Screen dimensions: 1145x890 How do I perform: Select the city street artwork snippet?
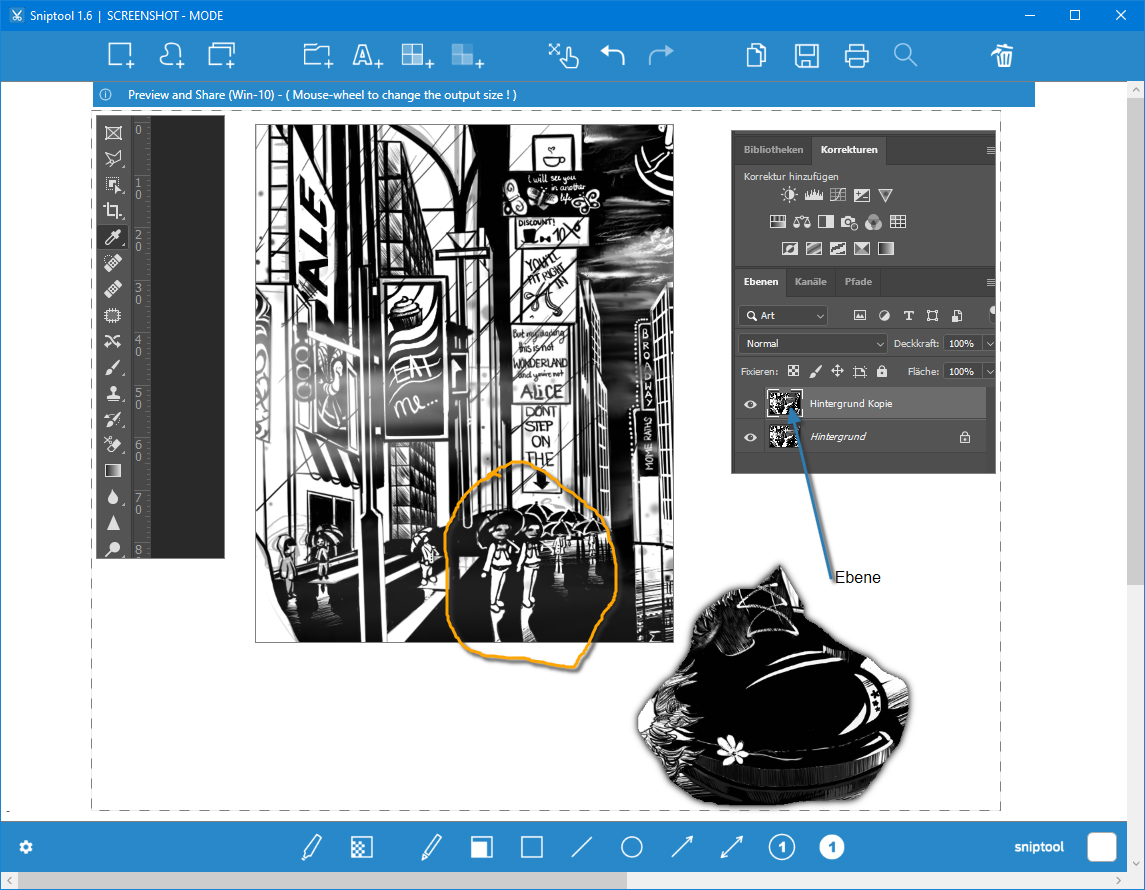pyautogui.click(x=464, y=383)
